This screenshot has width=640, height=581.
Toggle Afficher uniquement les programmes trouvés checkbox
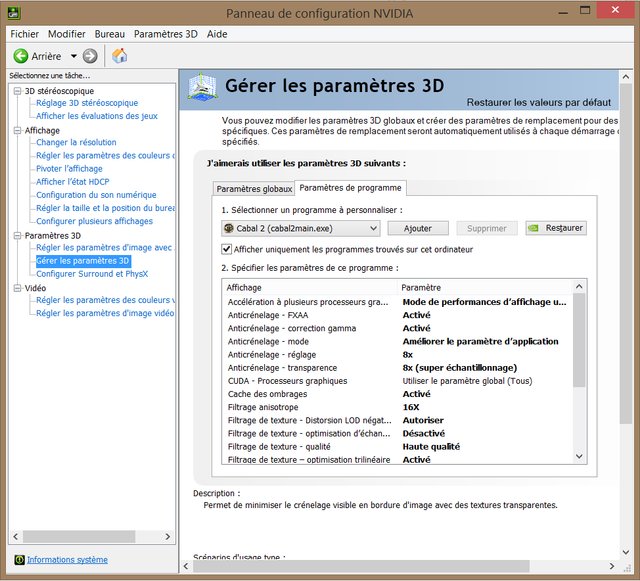click(x=226, y=249)
